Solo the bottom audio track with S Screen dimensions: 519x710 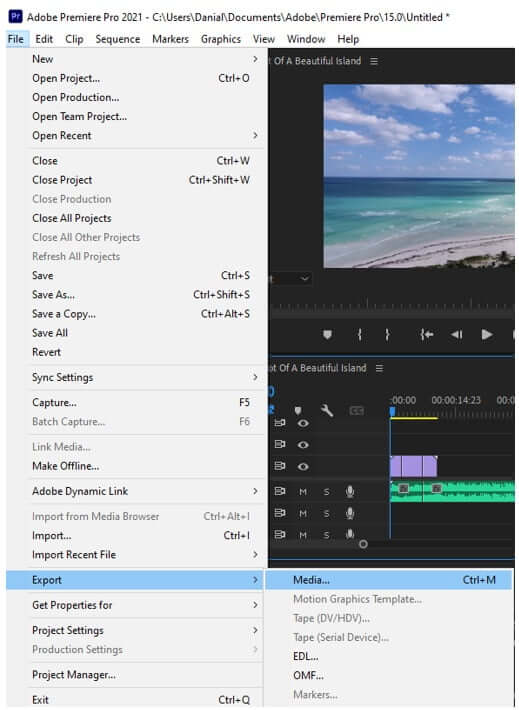click(x=327, y=535)
